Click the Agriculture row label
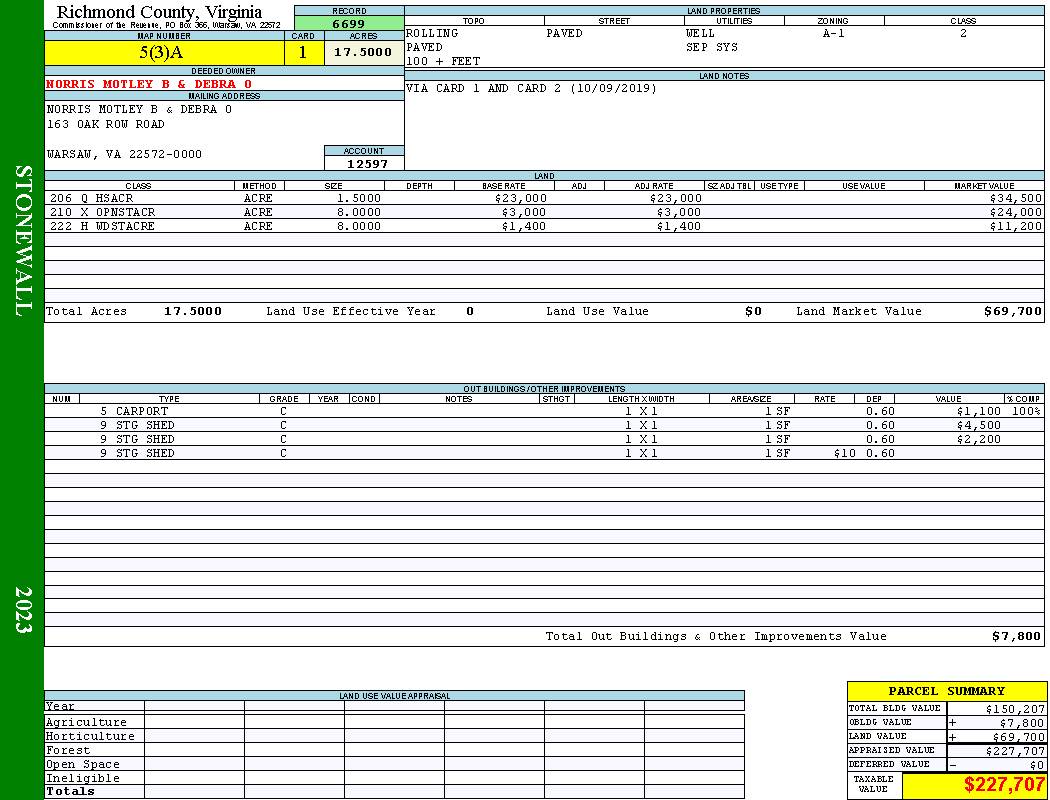1050x800 pixels. [86, 722]
